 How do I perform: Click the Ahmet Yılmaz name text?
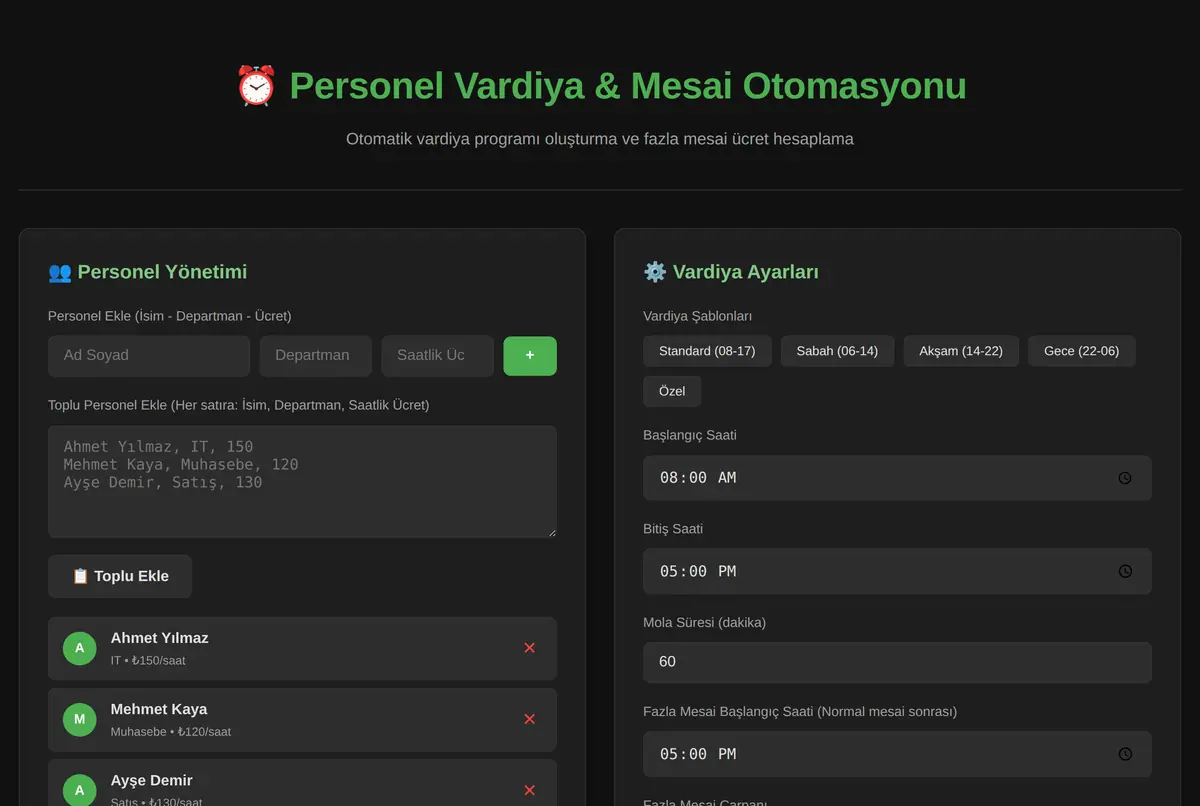(x=160, y=638)
